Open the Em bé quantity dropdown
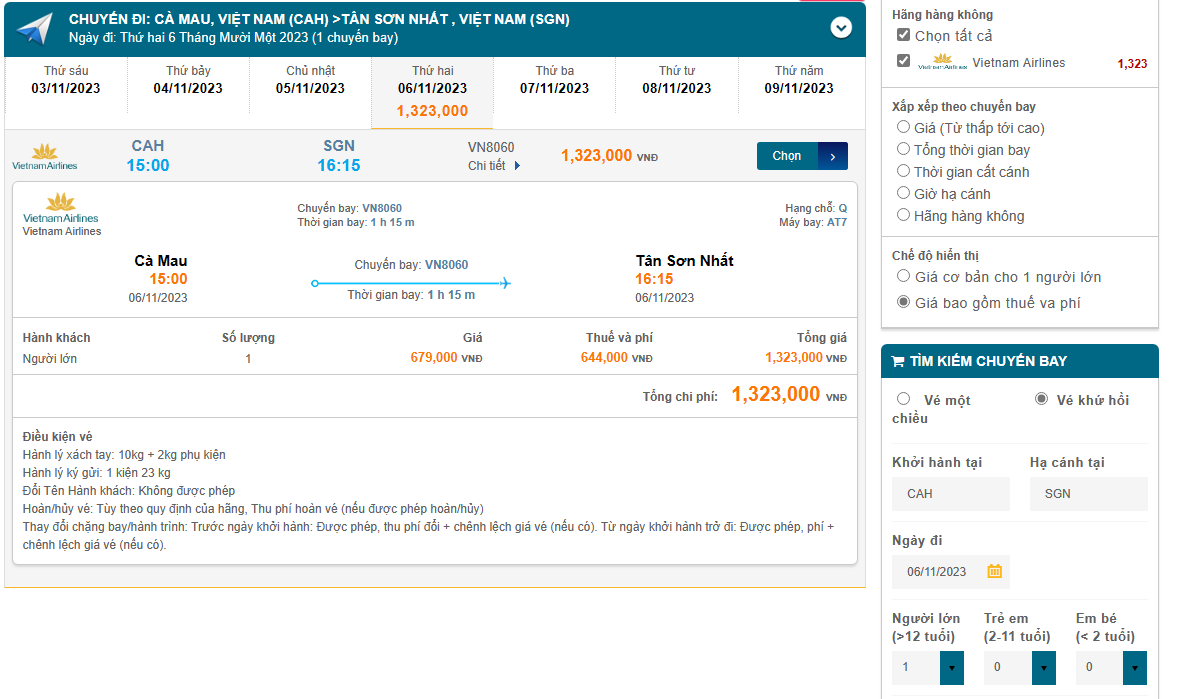Screen dimensions: 1189x699 pyautogui.click(x=1134, y=667)
